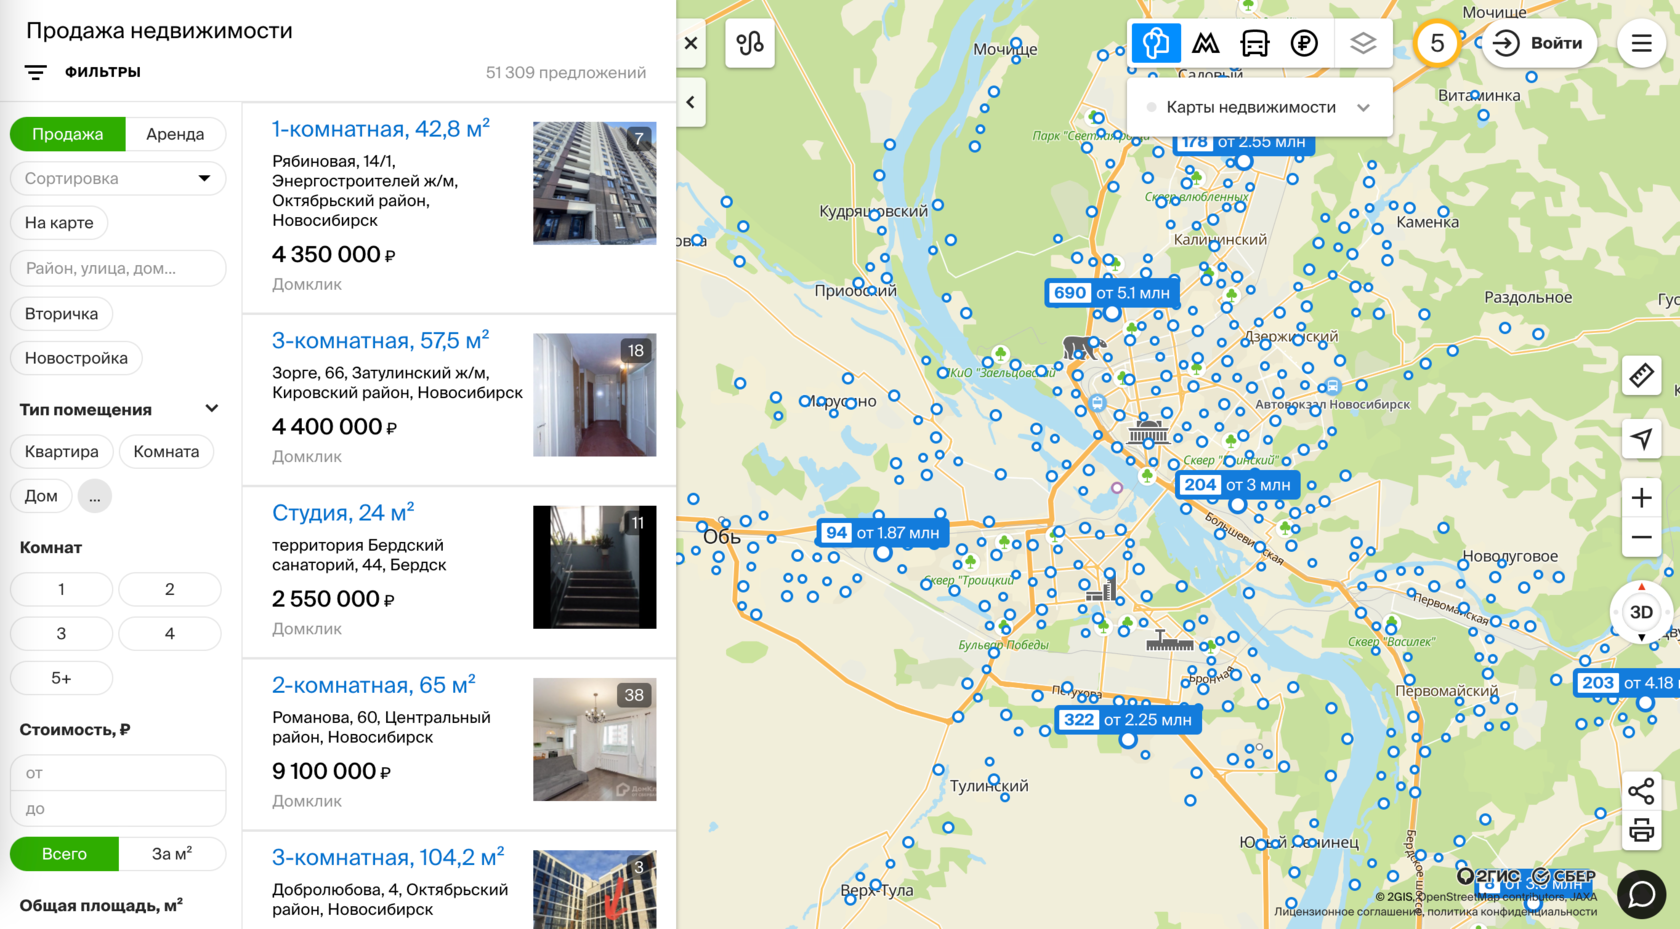Click the Войти login button
The image size is (1680, 929).
pos(1539,43)
